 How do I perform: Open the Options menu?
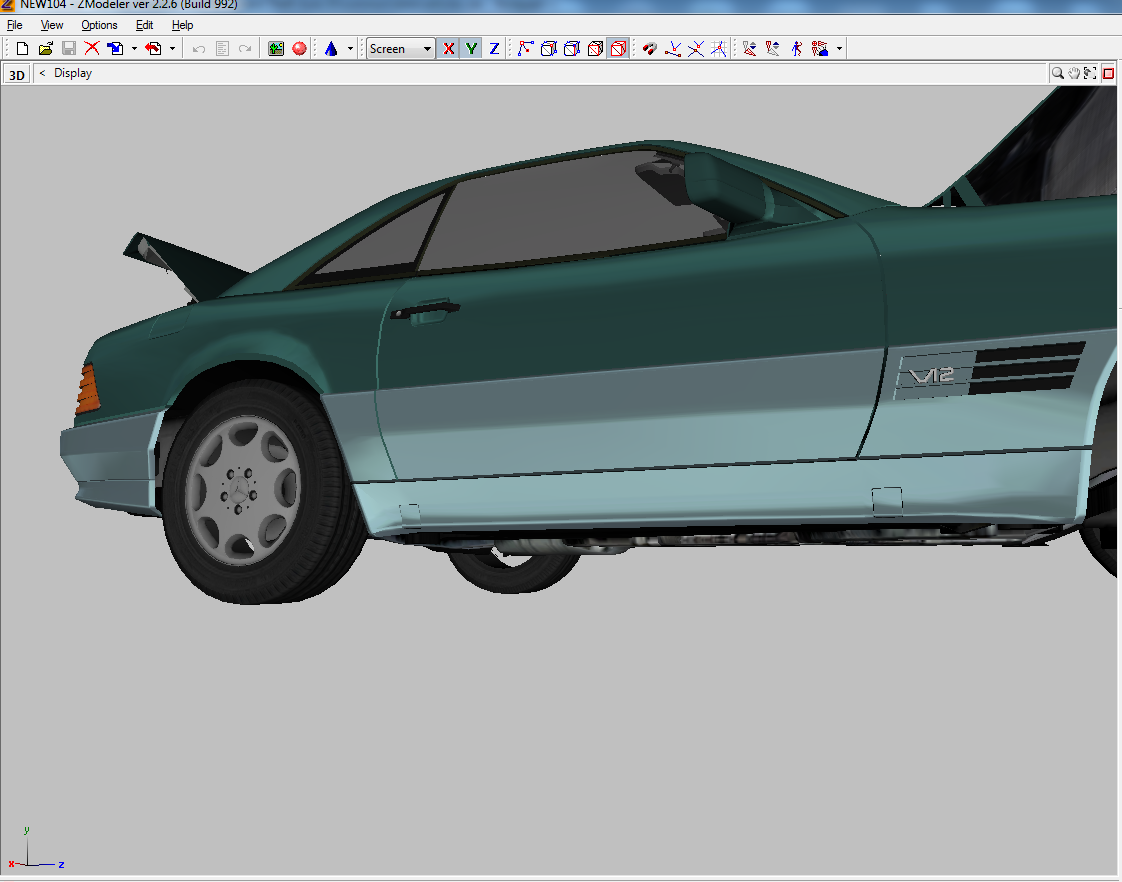pyautogui.click(x=99, y=25)
